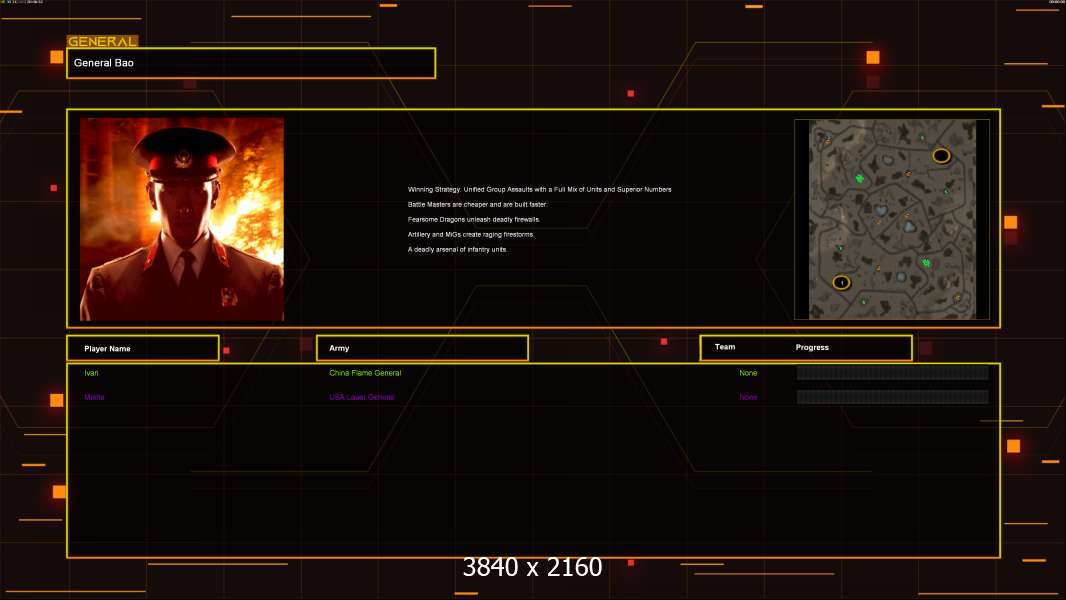
Task: Click the deadly arsenal of infantry line
Action: (458, 249)
